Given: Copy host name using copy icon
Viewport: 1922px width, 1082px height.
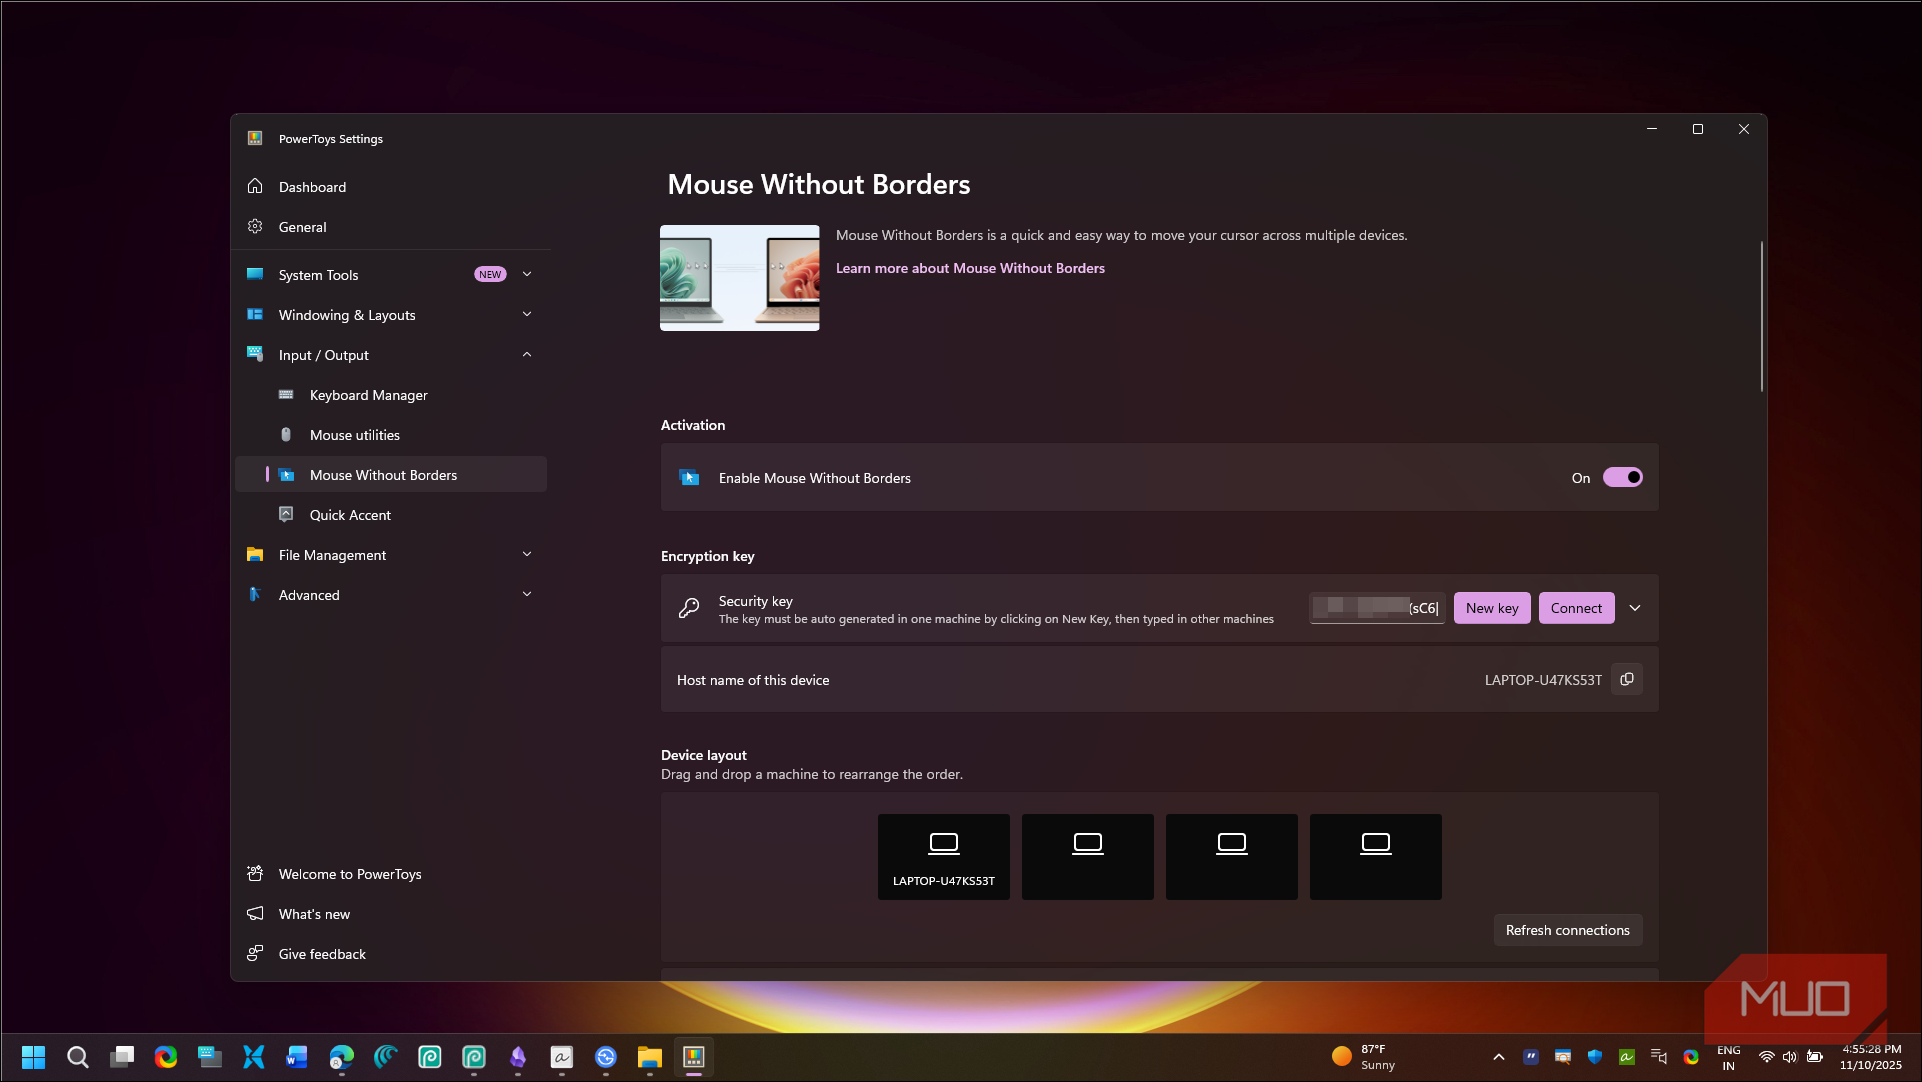Looking at the screenshot, I should point(1627,680).
